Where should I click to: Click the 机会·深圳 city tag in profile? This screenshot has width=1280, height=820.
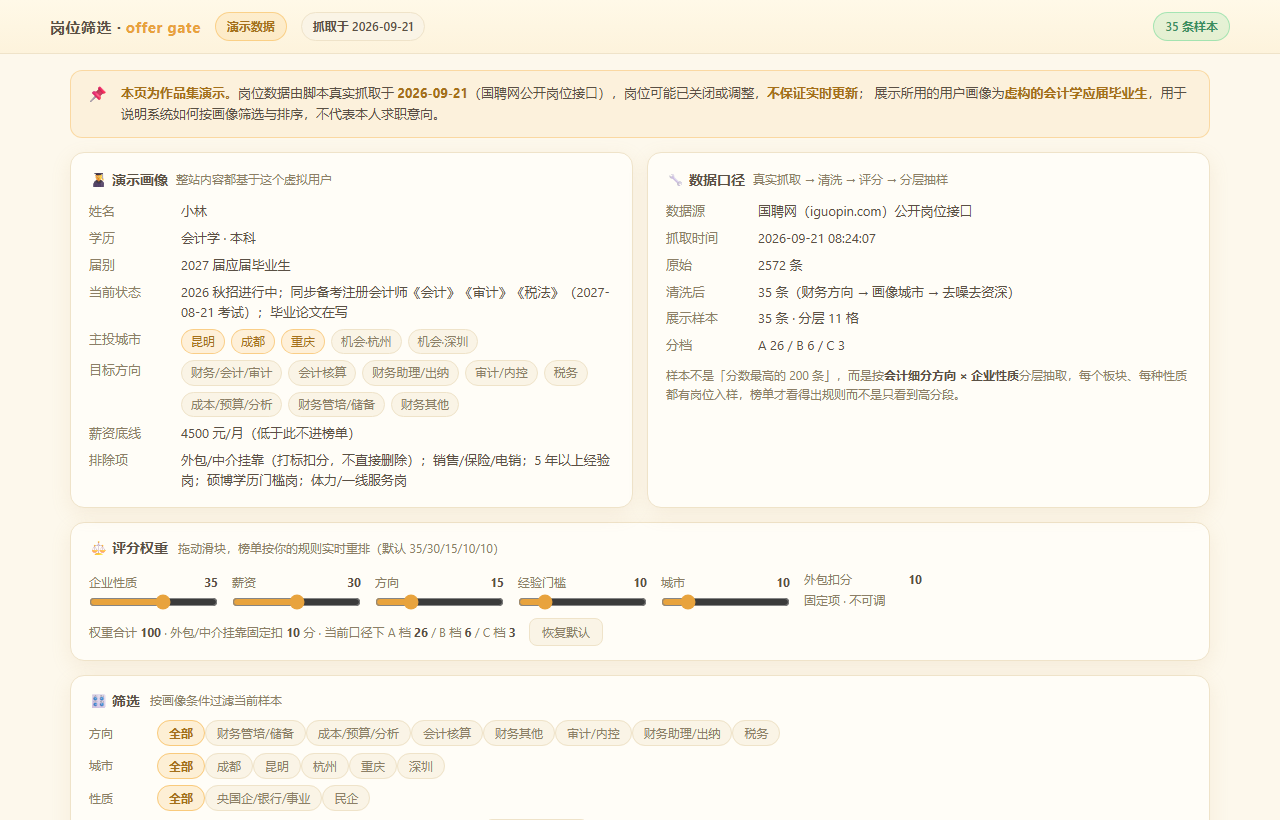tap(443, 341)
